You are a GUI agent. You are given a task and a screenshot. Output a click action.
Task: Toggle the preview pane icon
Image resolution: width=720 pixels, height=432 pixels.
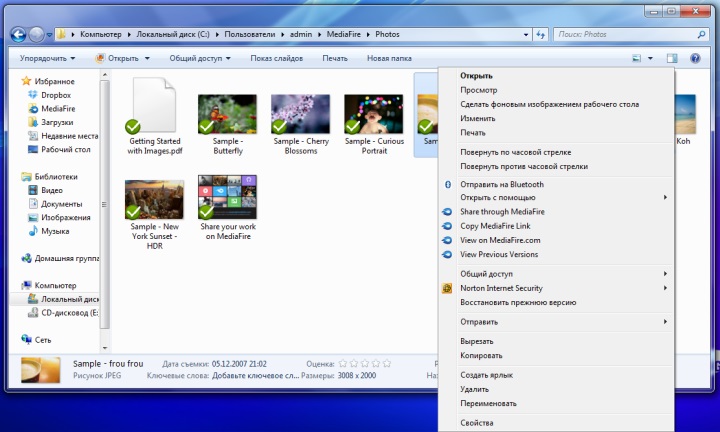coord(672,58)
